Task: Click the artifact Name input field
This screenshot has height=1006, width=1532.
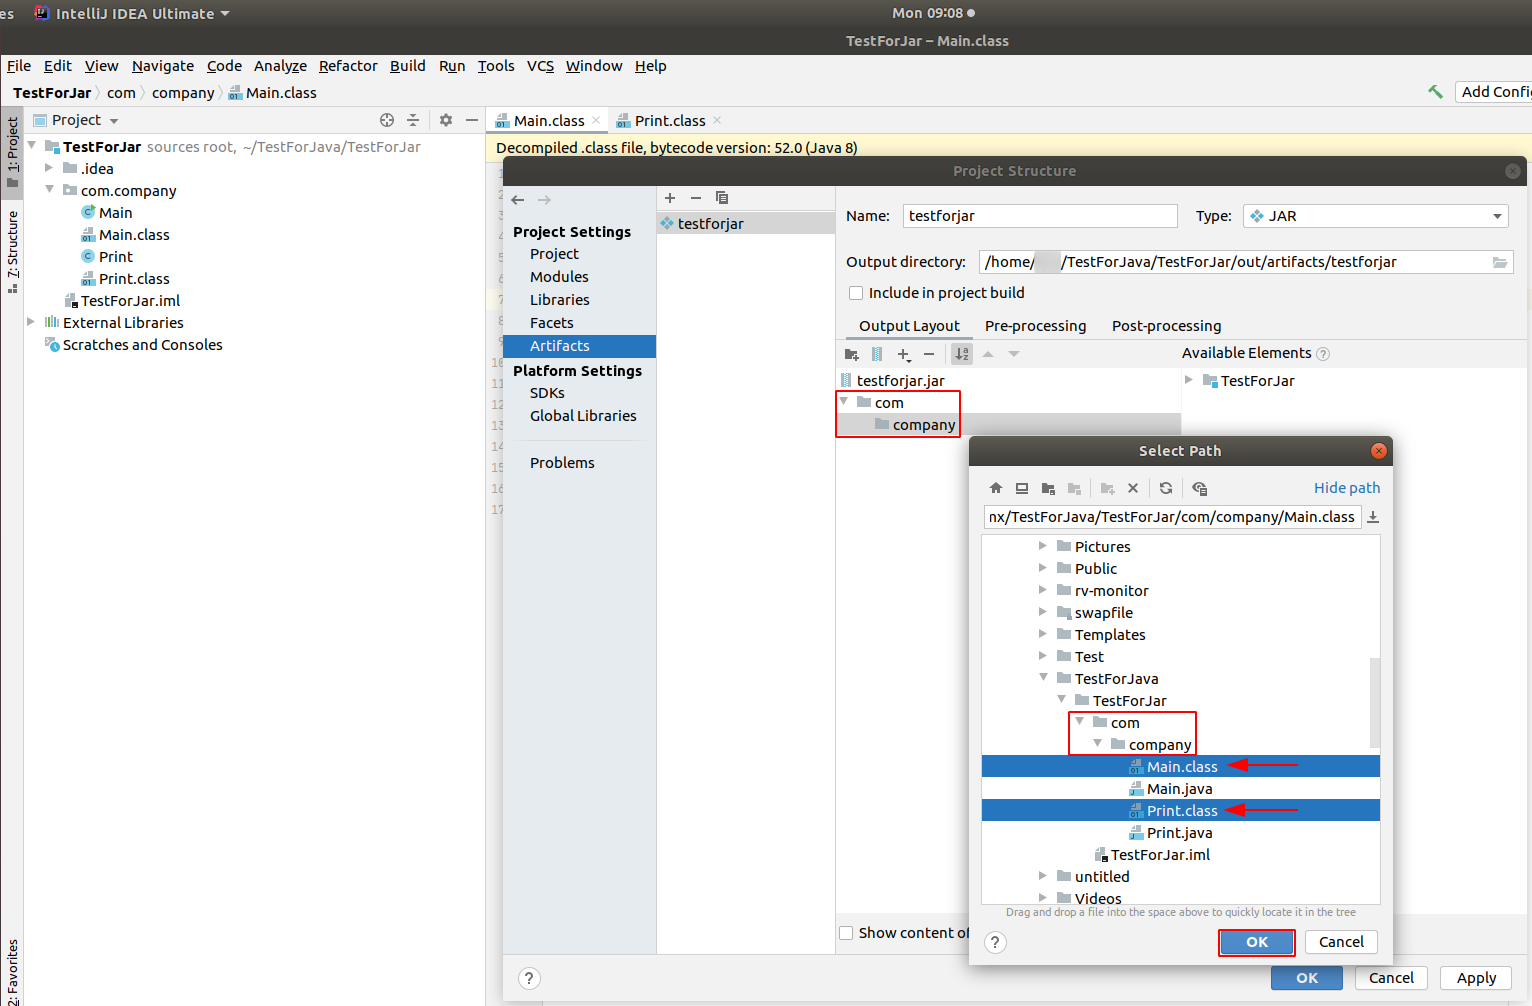Action: coord(1040,216)
